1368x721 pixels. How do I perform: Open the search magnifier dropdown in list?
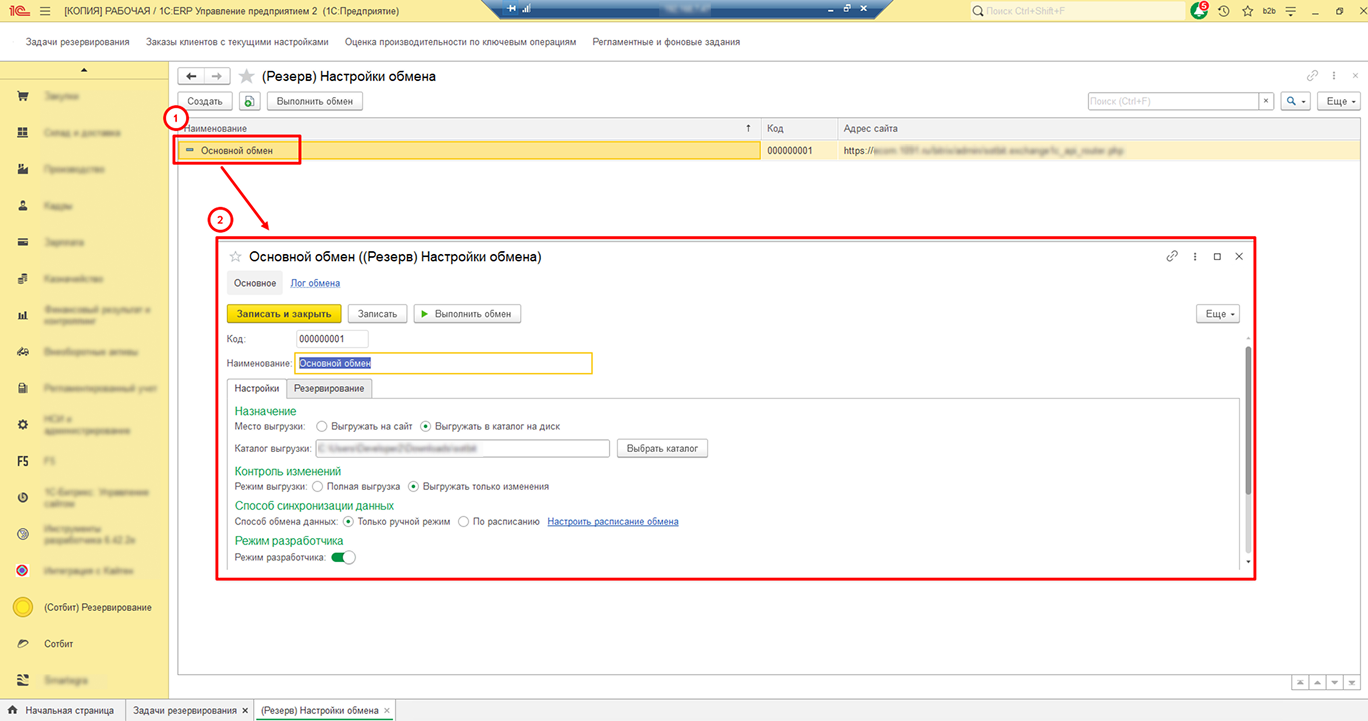[x=1296, y=102]
